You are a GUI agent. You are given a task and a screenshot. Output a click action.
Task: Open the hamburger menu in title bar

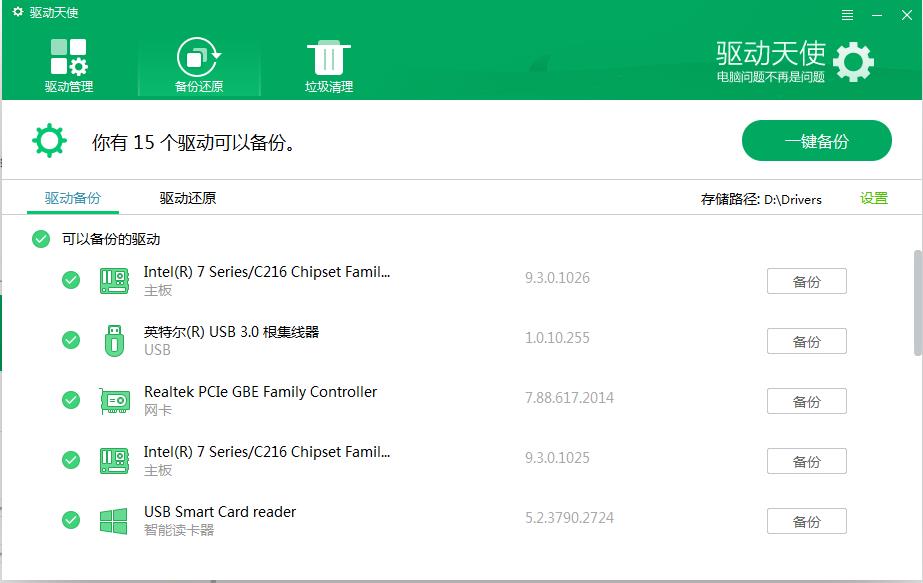(847, 15)
